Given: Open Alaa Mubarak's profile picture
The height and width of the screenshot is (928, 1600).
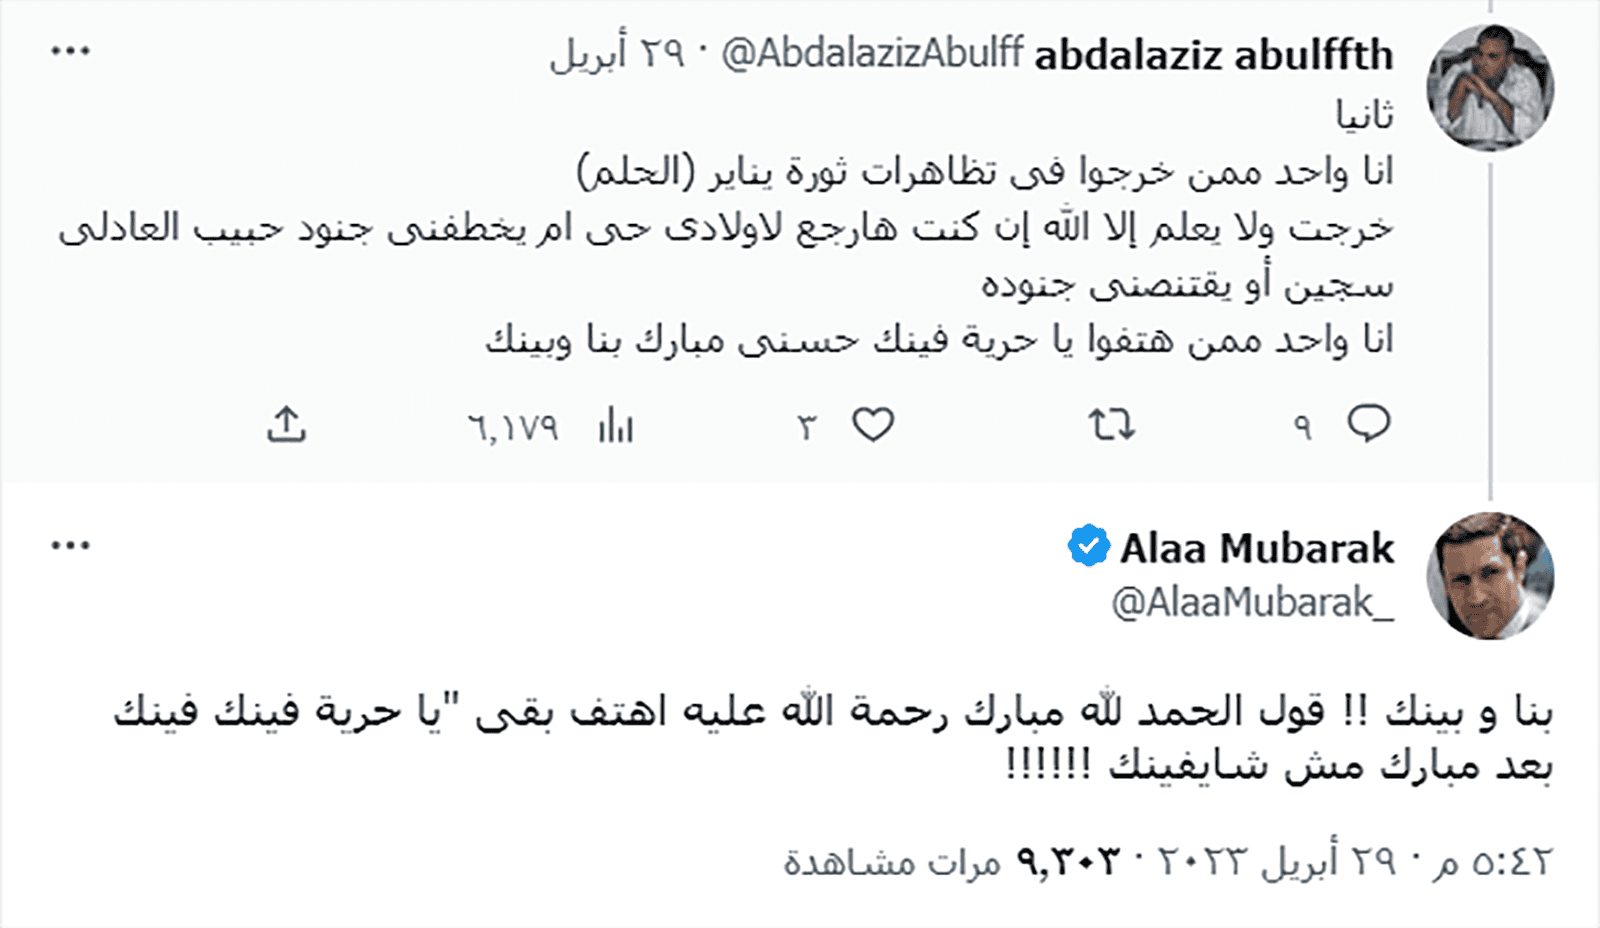Looking at the screenshot, I should (x=1489, y=575).
